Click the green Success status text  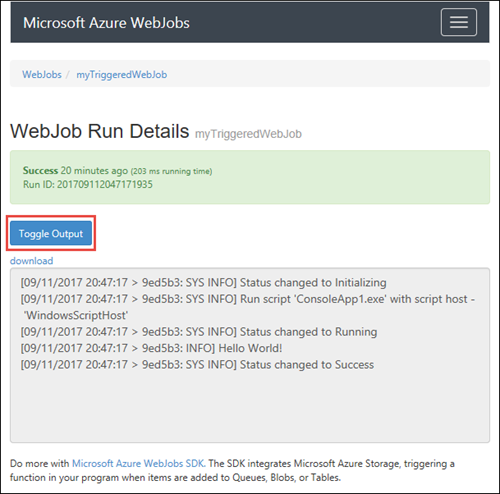coord(40,170)
